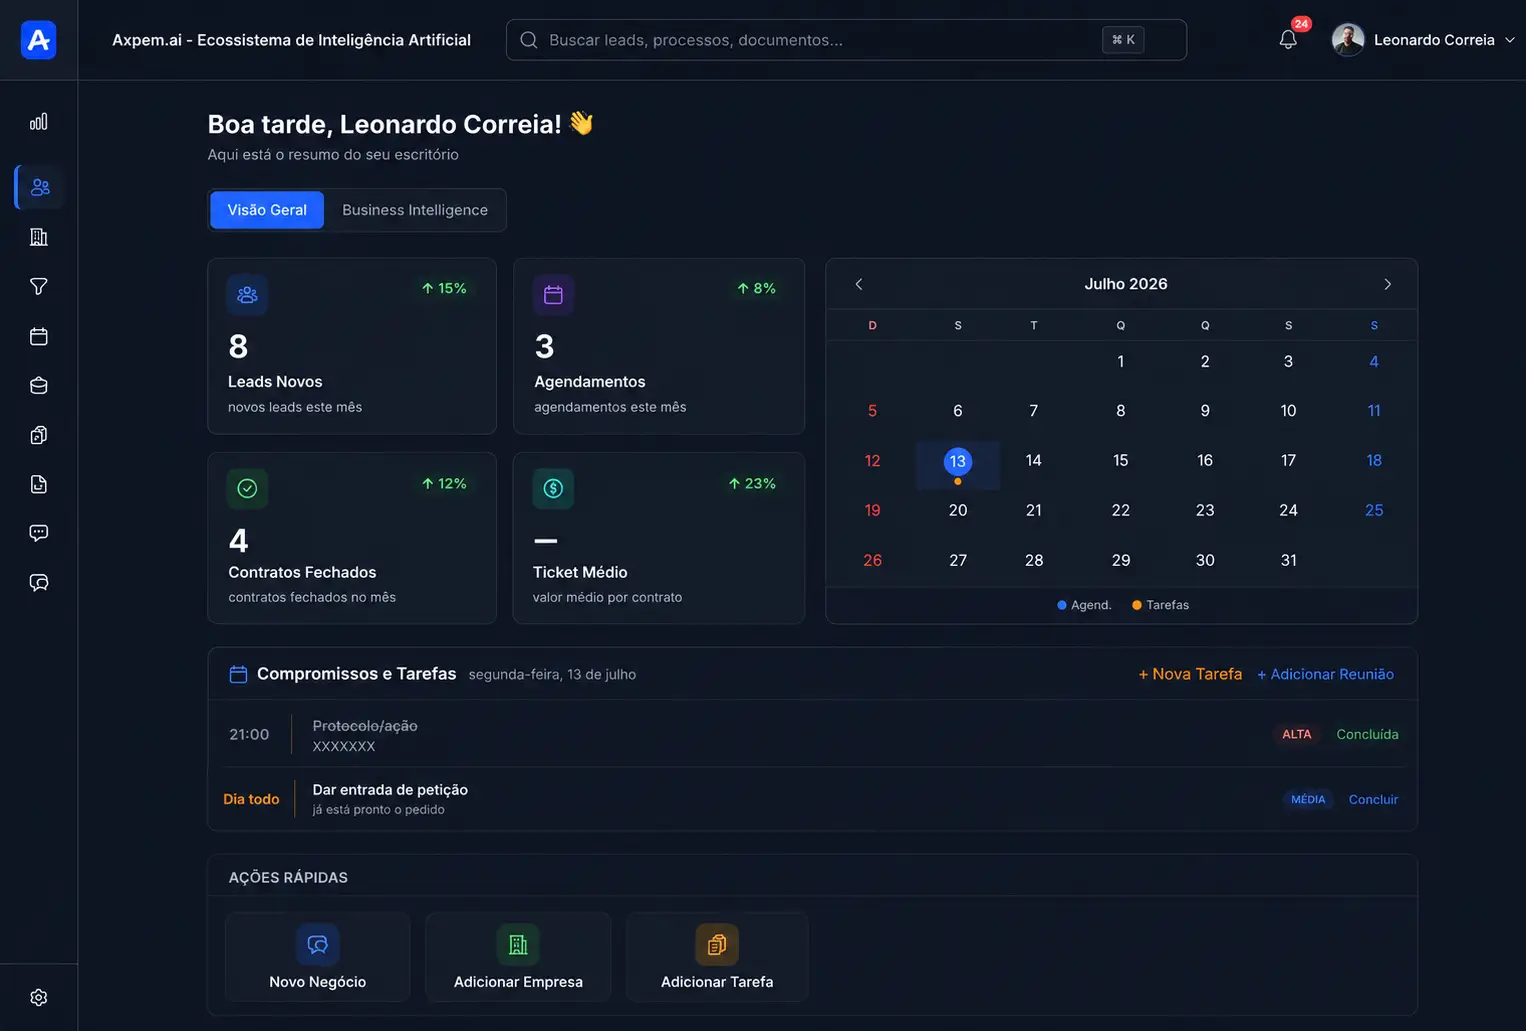The width and height of the screenshot is (1526, 1031).
Task: Switch to the Business Intelligence tab
Action: pyautogui.click(x=415, y=210)
